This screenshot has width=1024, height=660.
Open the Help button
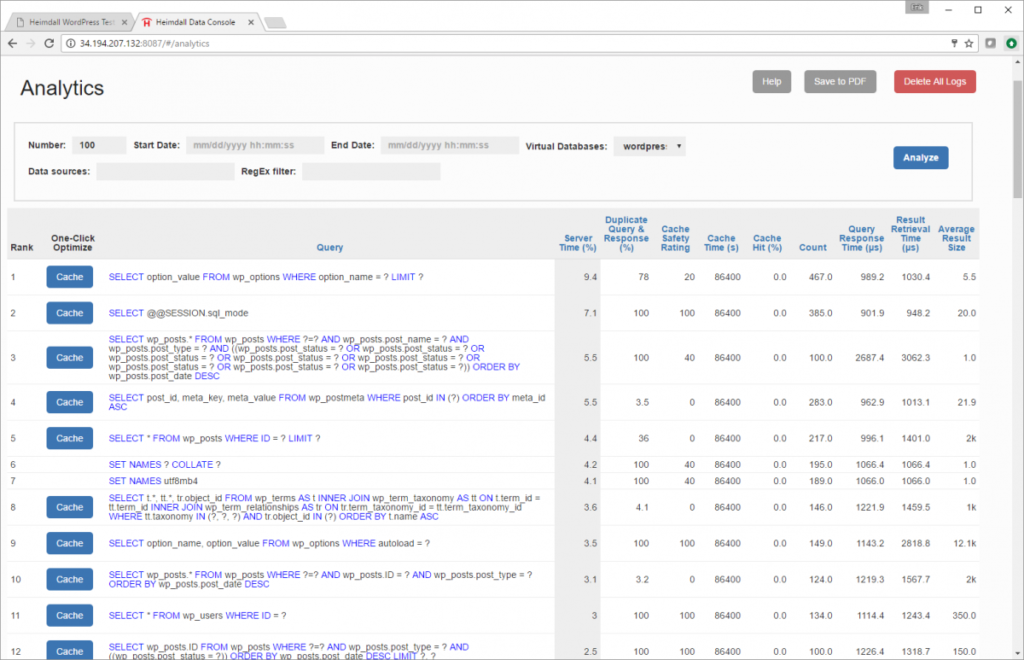coord(771,82)
